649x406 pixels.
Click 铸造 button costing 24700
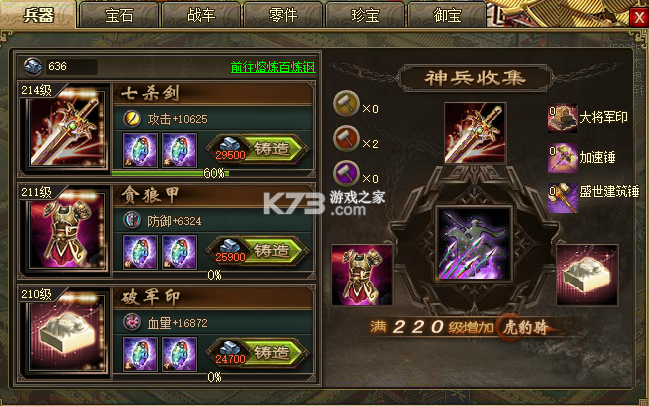(x=258, y=353)
